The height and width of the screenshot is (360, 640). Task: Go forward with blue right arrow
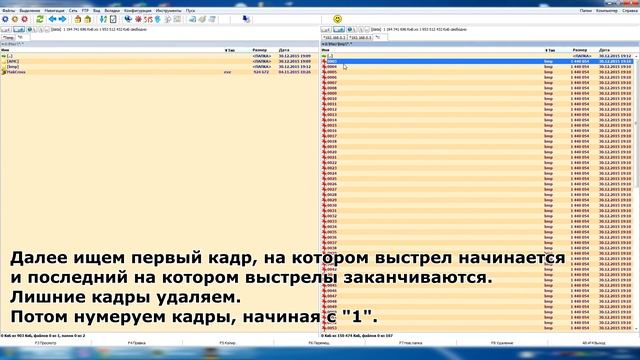coord(62,19)
